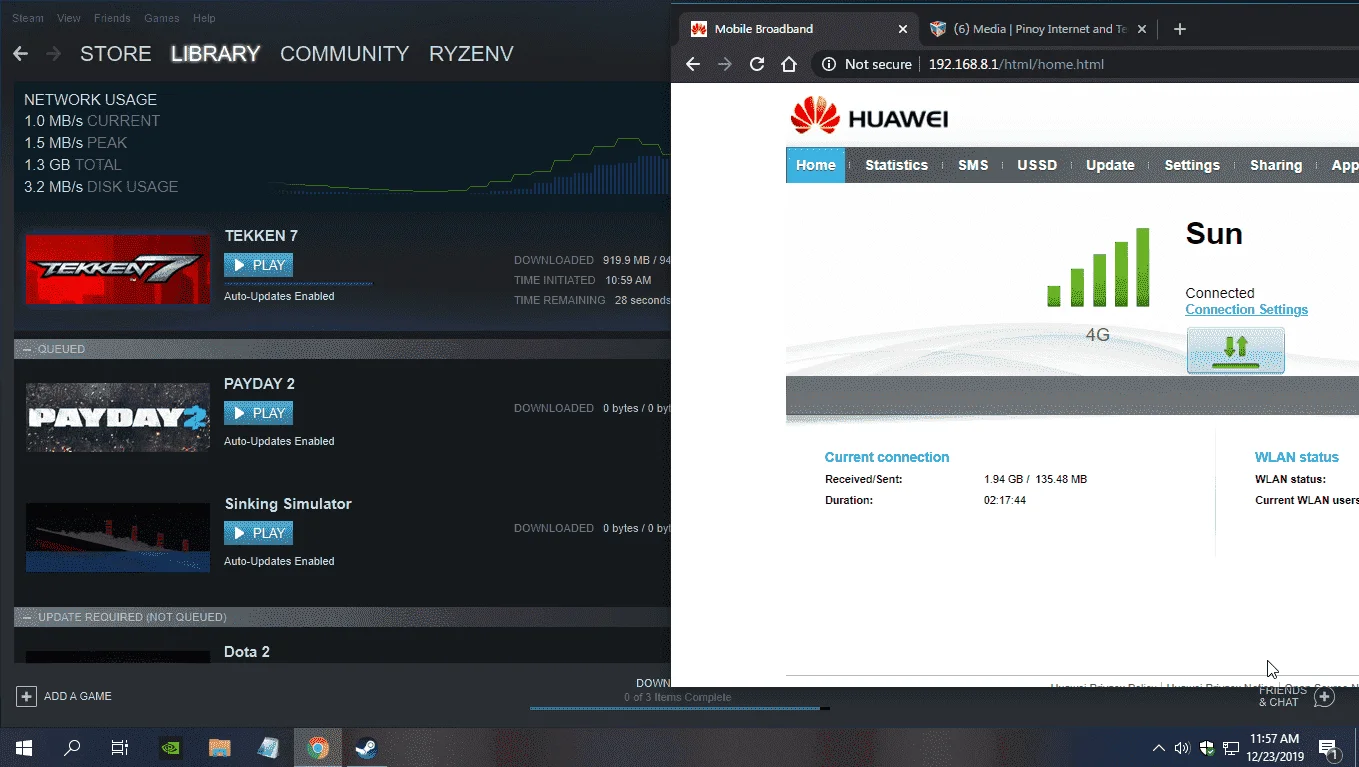Open the Steam COMMUNITY section
Image resolution: width=1359 pixels, height=767 pixels.
(345, 54)
